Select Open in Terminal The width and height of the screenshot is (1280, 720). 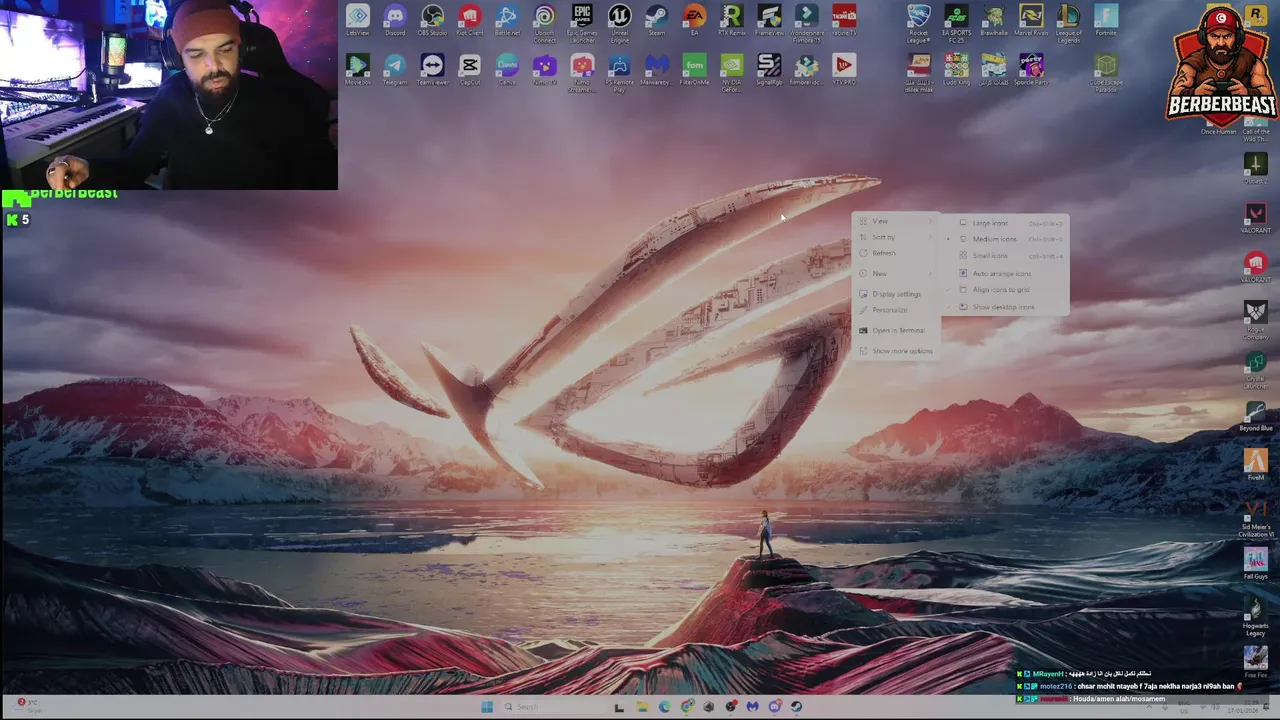tap(895, 330)
